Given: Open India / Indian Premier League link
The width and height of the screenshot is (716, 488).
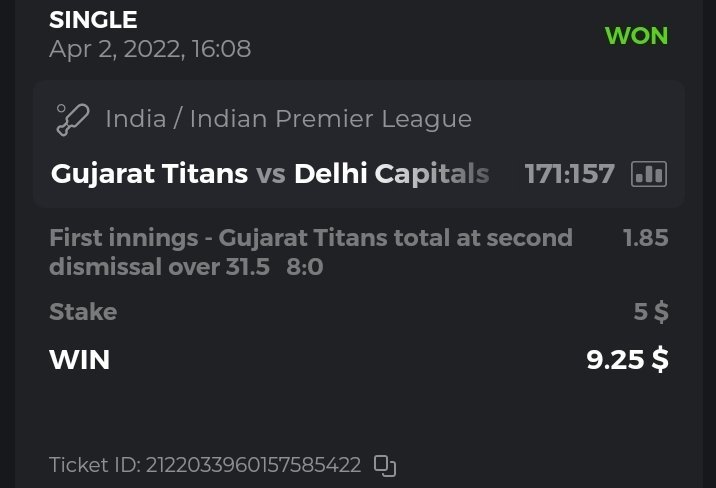Looking at the screenshot, I should [288, 119].
